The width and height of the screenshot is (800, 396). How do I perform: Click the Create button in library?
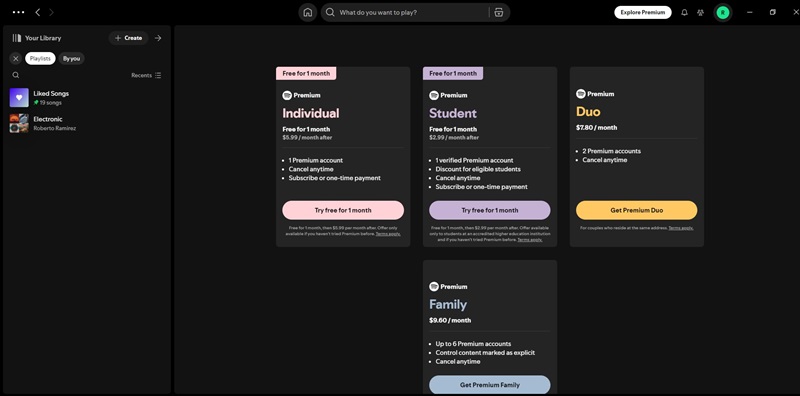129,38
